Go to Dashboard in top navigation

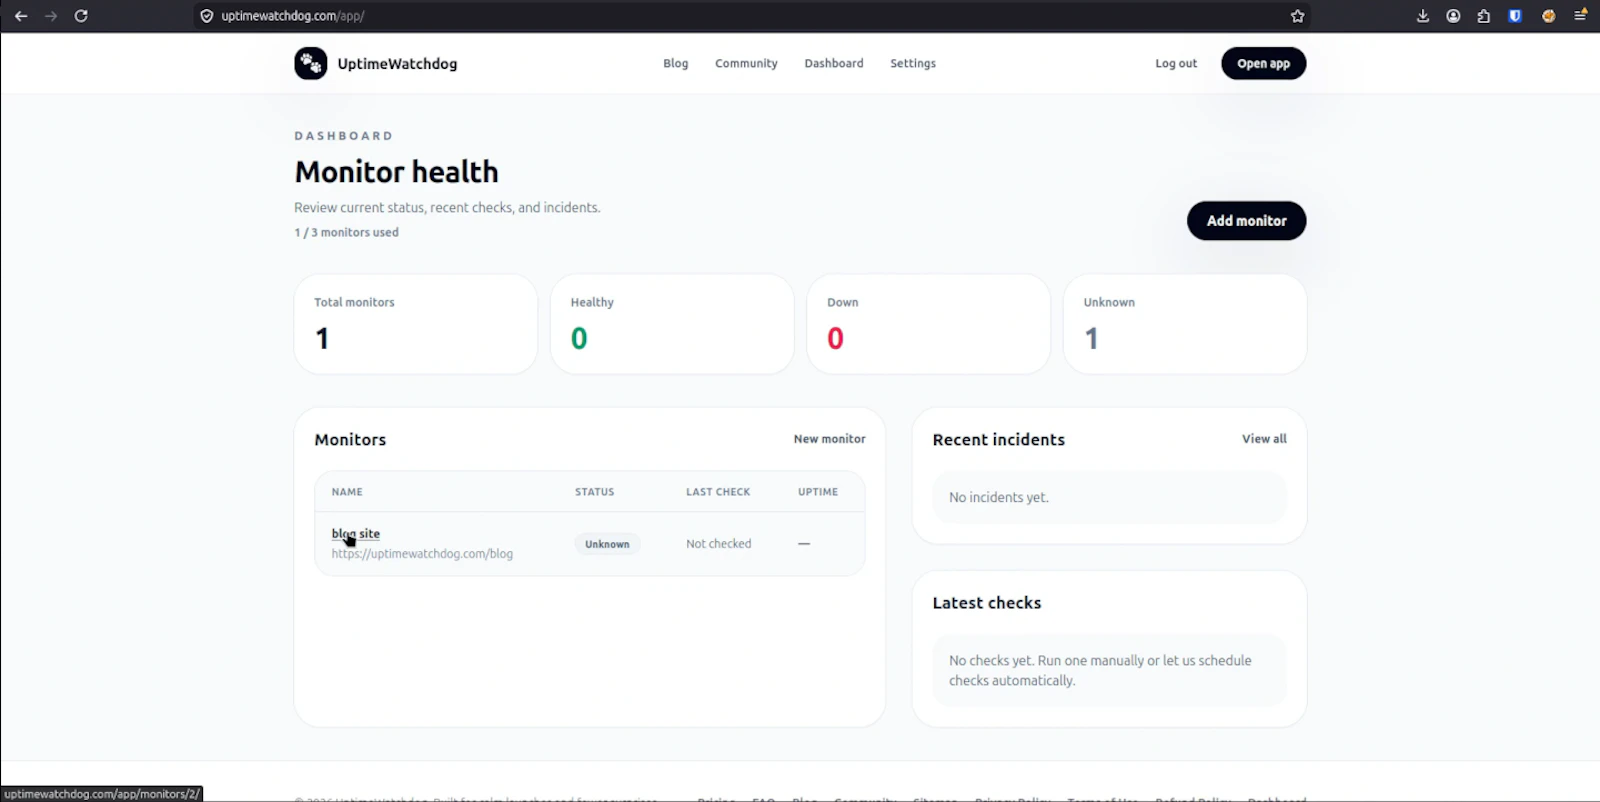click(x=834, y=63)
